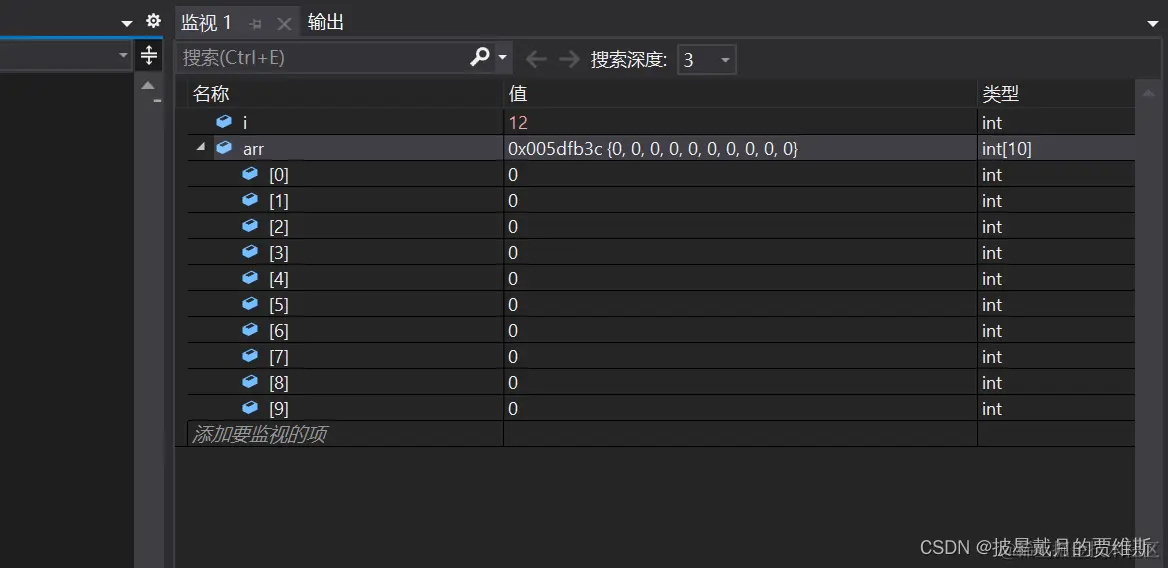The width and height of the screenshot is (1168, 568).
Task: Open the settings gear in left panel header
Action: [153, 21]
